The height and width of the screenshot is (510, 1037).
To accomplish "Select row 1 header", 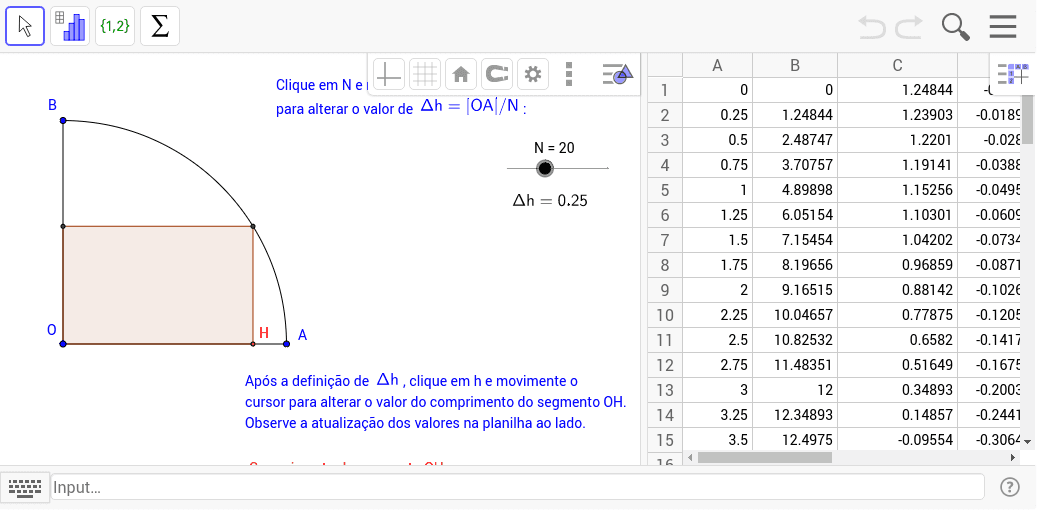I will (x=665, y=90).
